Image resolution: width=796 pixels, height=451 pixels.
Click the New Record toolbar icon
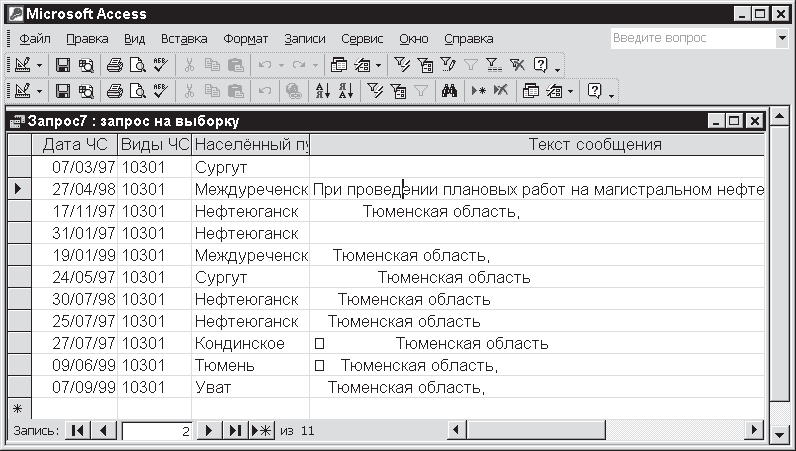478,91
